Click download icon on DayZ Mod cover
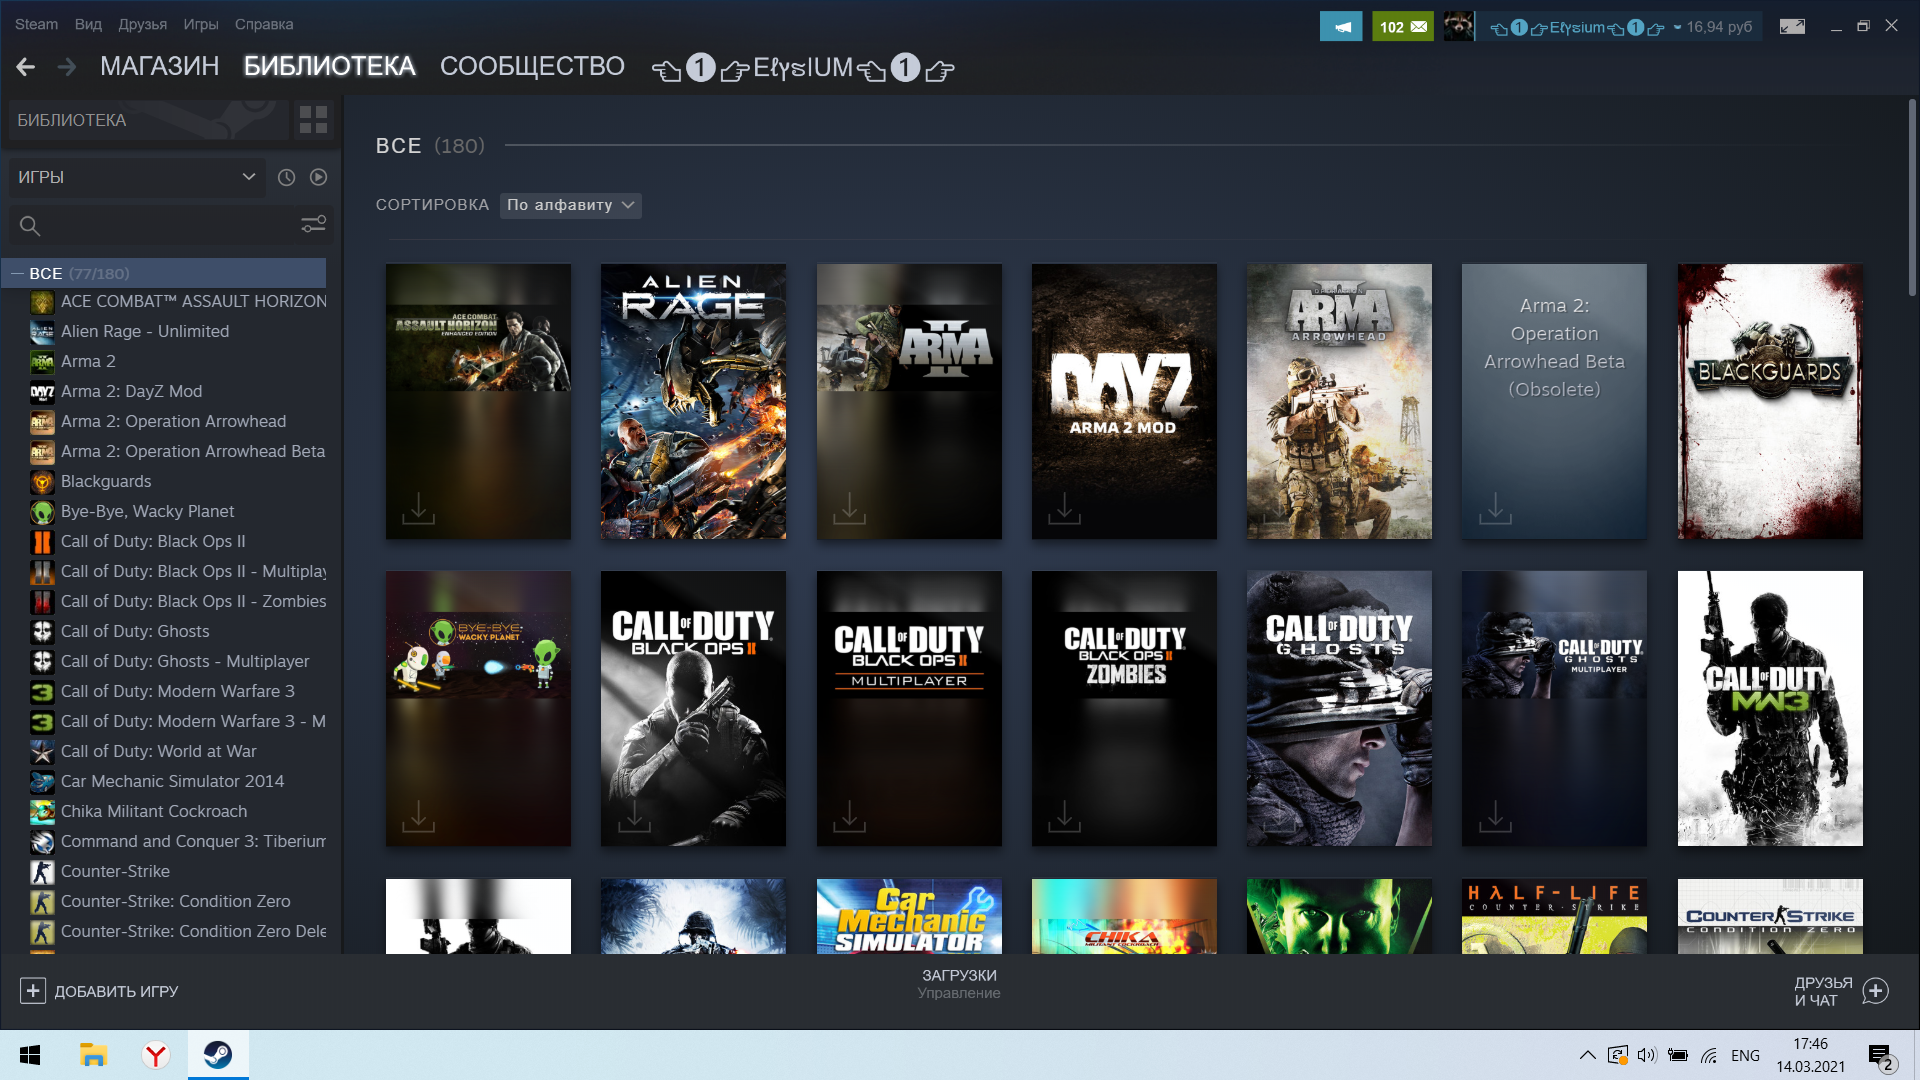 [x=1064, y=508]
